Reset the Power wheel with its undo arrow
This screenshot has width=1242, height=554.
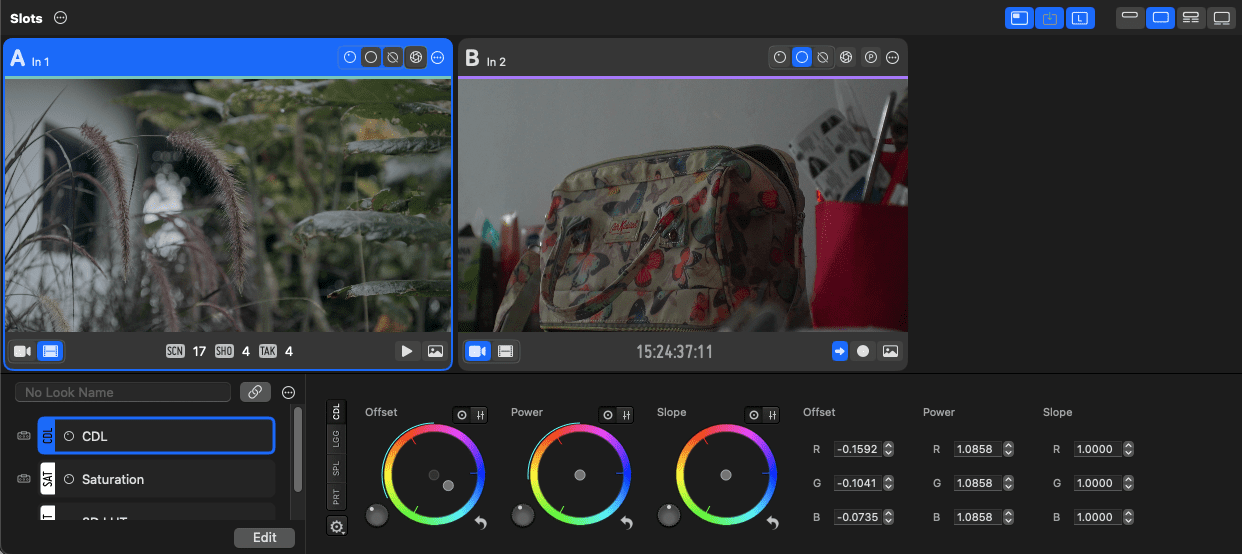click(627, 522)
